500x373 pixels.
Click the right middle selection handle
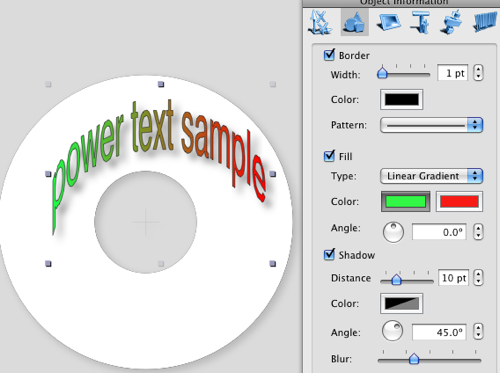[x=273, y=174]
